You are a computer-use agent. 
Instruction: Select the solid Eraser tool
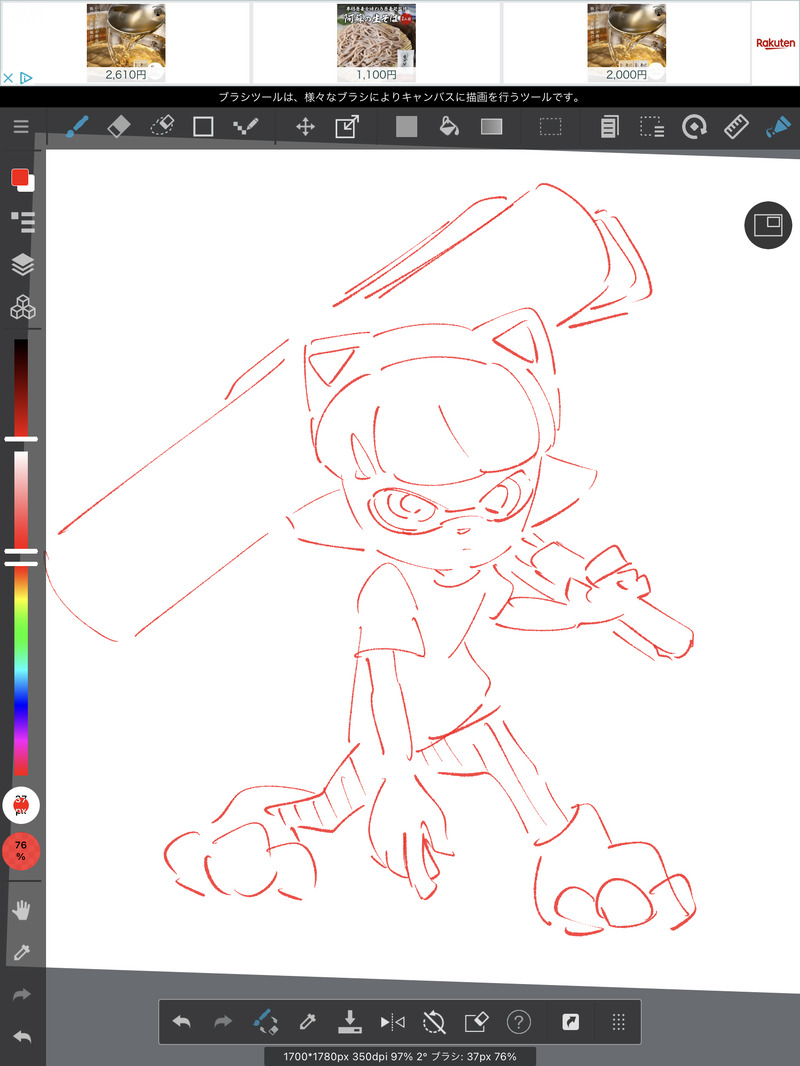click(119, 126)
